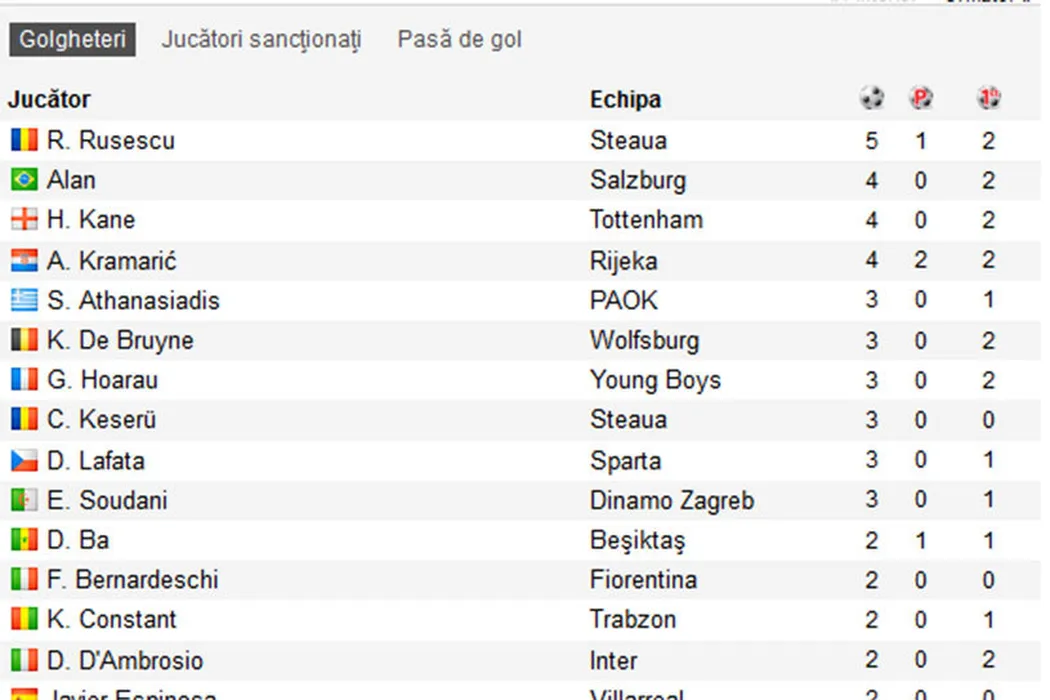Image resolution: width=1050 pixels, height=700 pixels.
Task: Click F. Bernardeschi's player name
Action: tap(132, 580)
